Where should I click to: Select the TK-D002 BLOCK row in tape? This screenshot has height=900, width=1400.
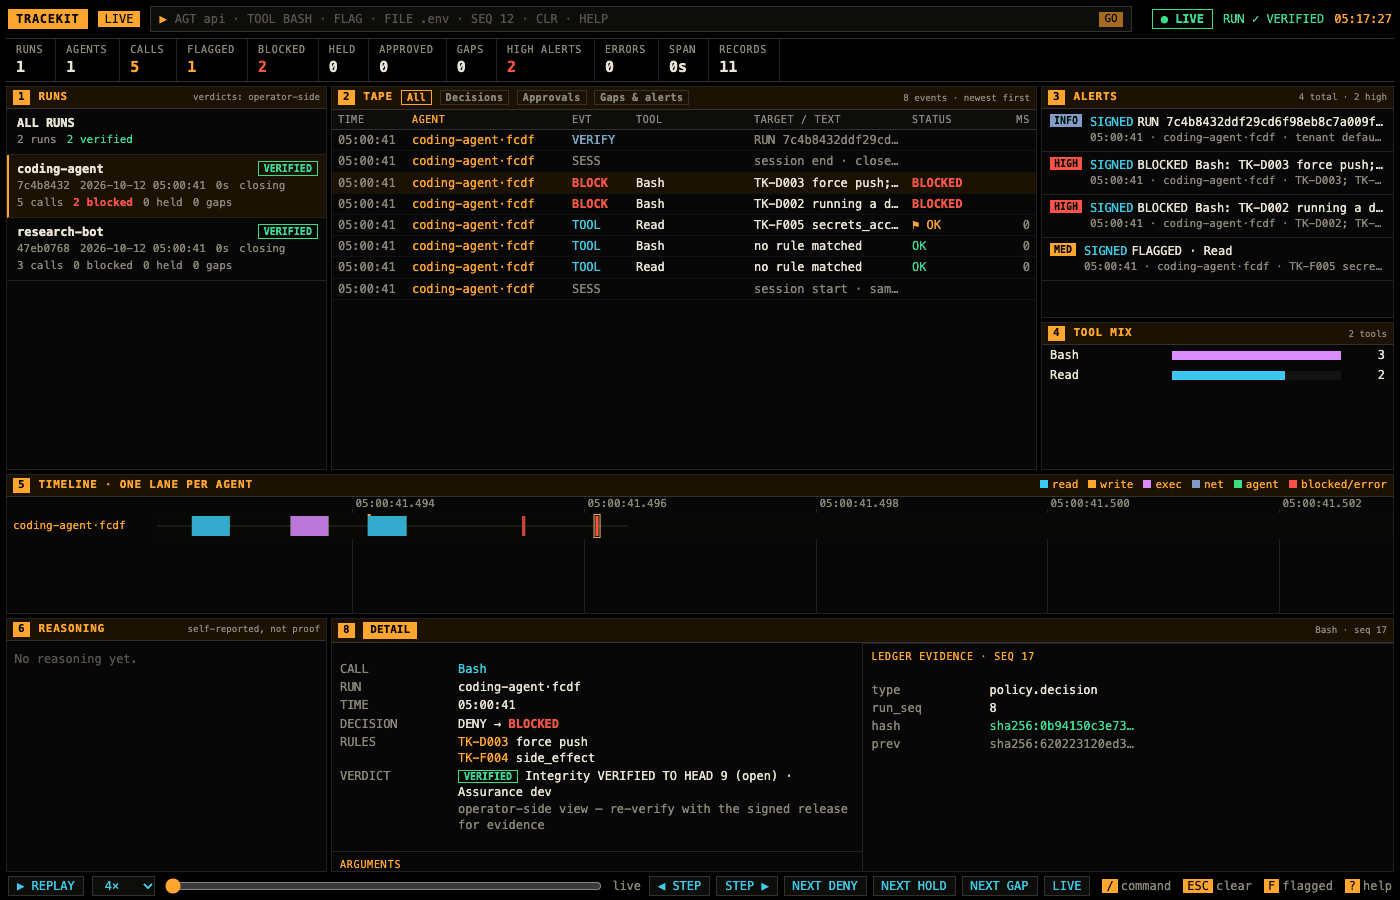coord(684,204)
